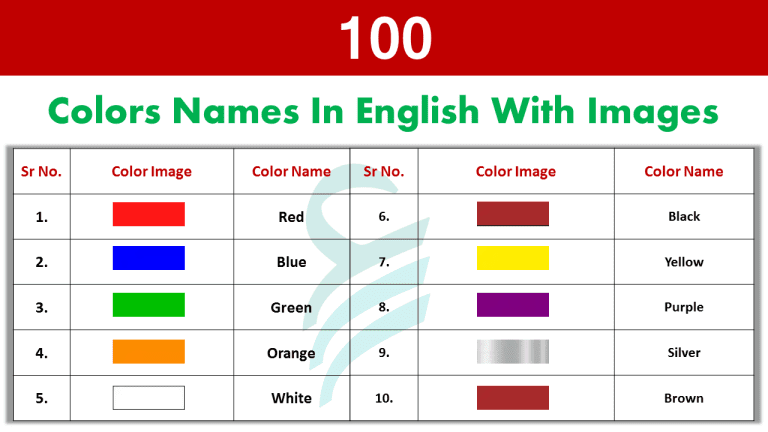This screenshot has height=432, width=768.
Task: Select the 'Green' color name cell
Action: pos(291,308)
